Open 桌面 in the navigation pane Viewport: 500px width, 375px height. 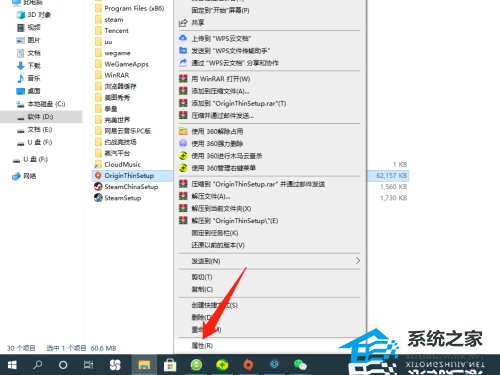29,91
